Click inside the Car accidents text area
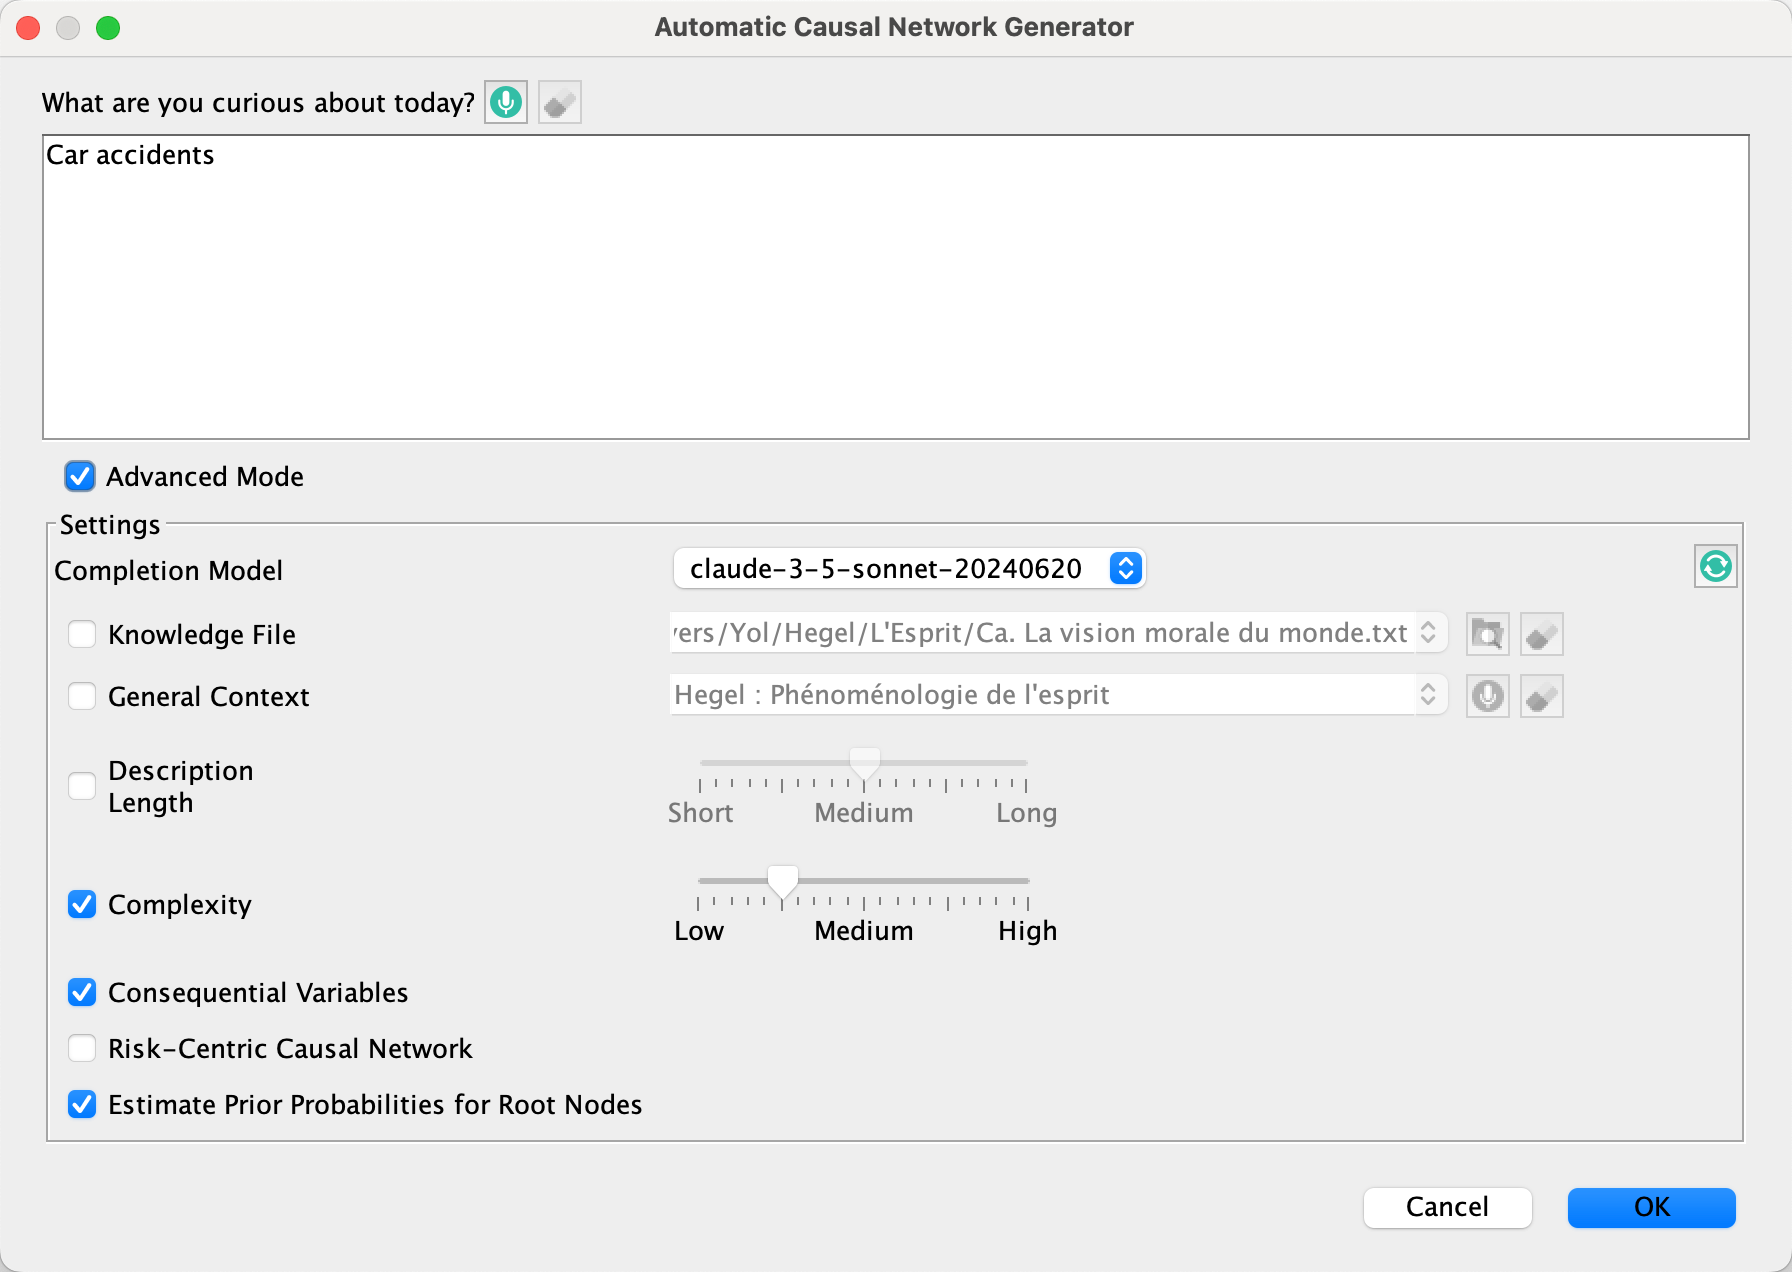 pos(896,287)
